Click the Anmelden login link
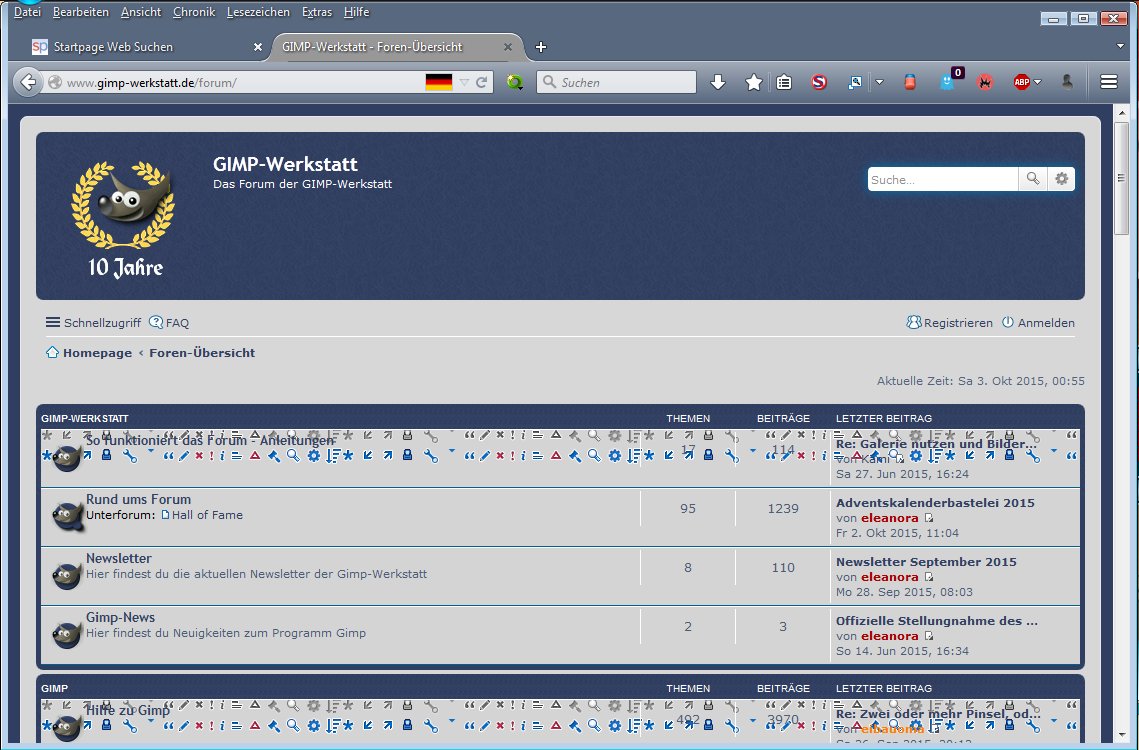1139x750 pixels. point(1045,323)
